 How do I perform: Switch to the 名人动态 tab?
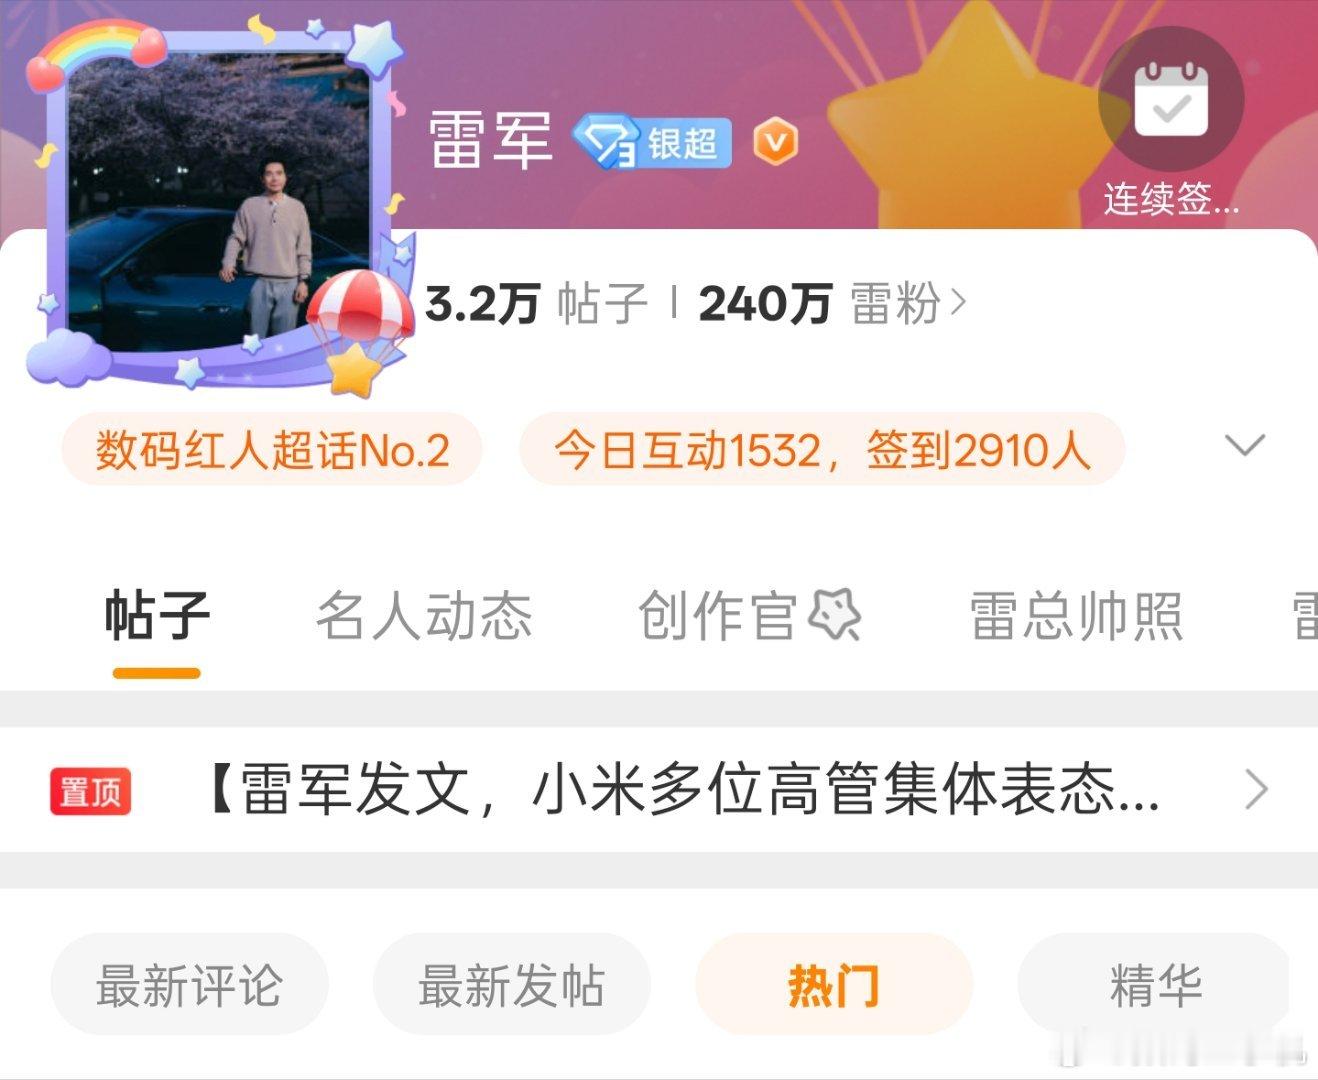[x=424, y=616]
